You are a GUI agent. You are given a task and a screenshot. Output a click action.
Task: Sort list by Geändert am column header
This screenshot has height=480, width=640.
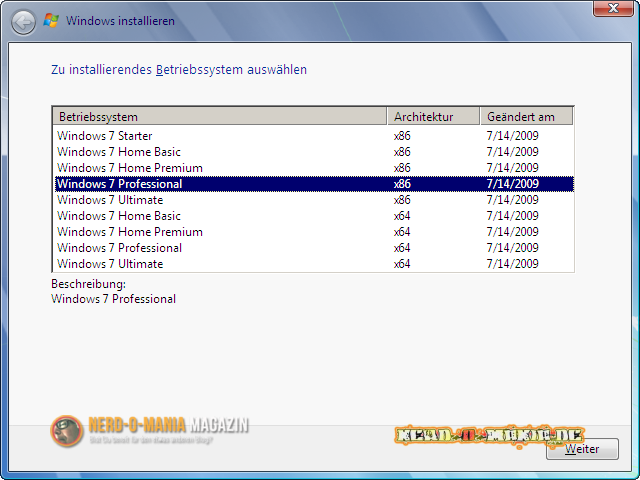tap(527, 117)
